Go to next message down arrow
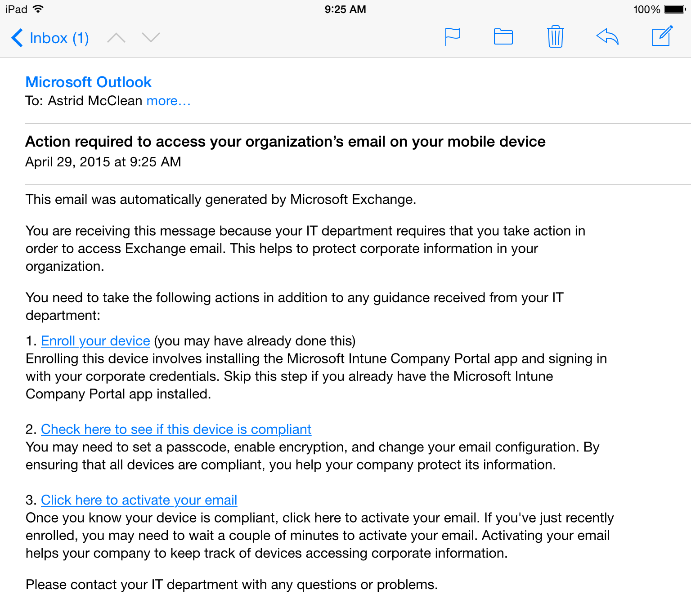Screen dimensions: 691x614 coord(150,38)
